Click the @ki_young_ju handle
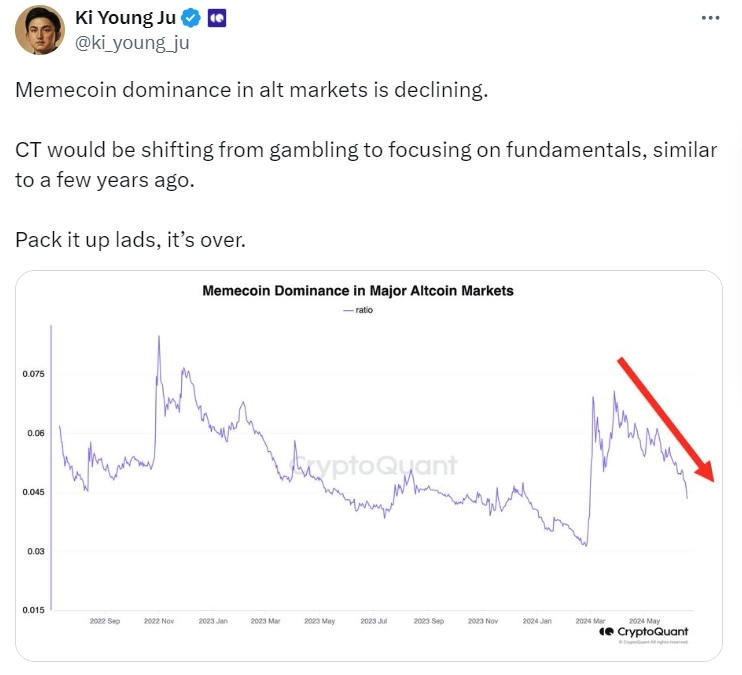Viewport: 742px width, 675px height. pyautogui.click(x=132, y=42)
